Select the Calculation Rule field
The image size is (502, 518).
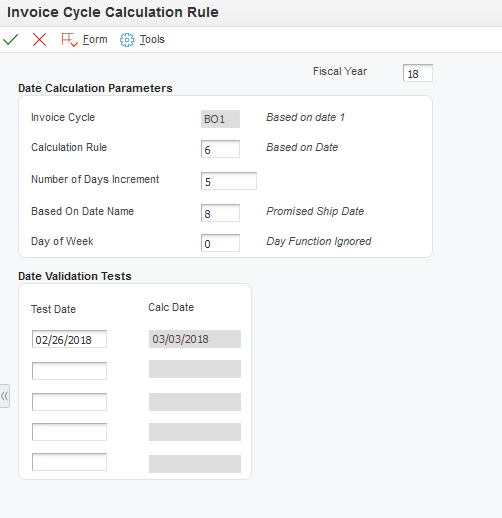pyautogui.click(x=220, y=149)
